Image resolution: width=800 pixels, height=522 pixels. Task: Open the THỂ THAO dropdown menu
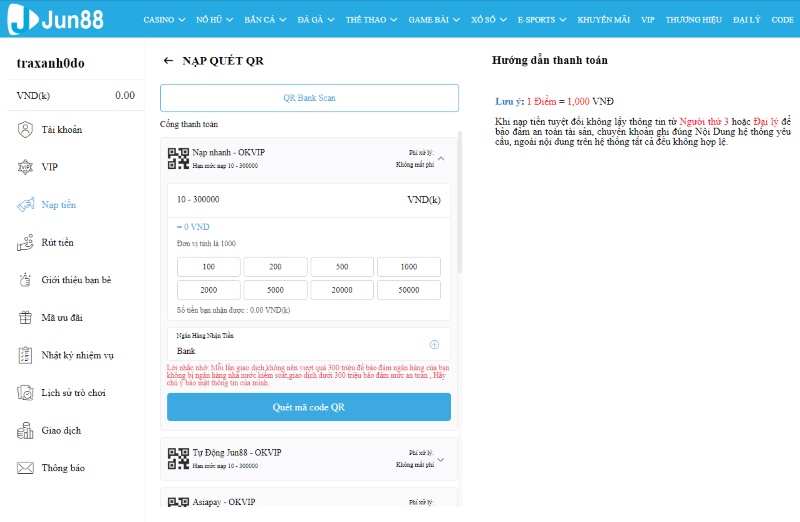coord(371,19)
